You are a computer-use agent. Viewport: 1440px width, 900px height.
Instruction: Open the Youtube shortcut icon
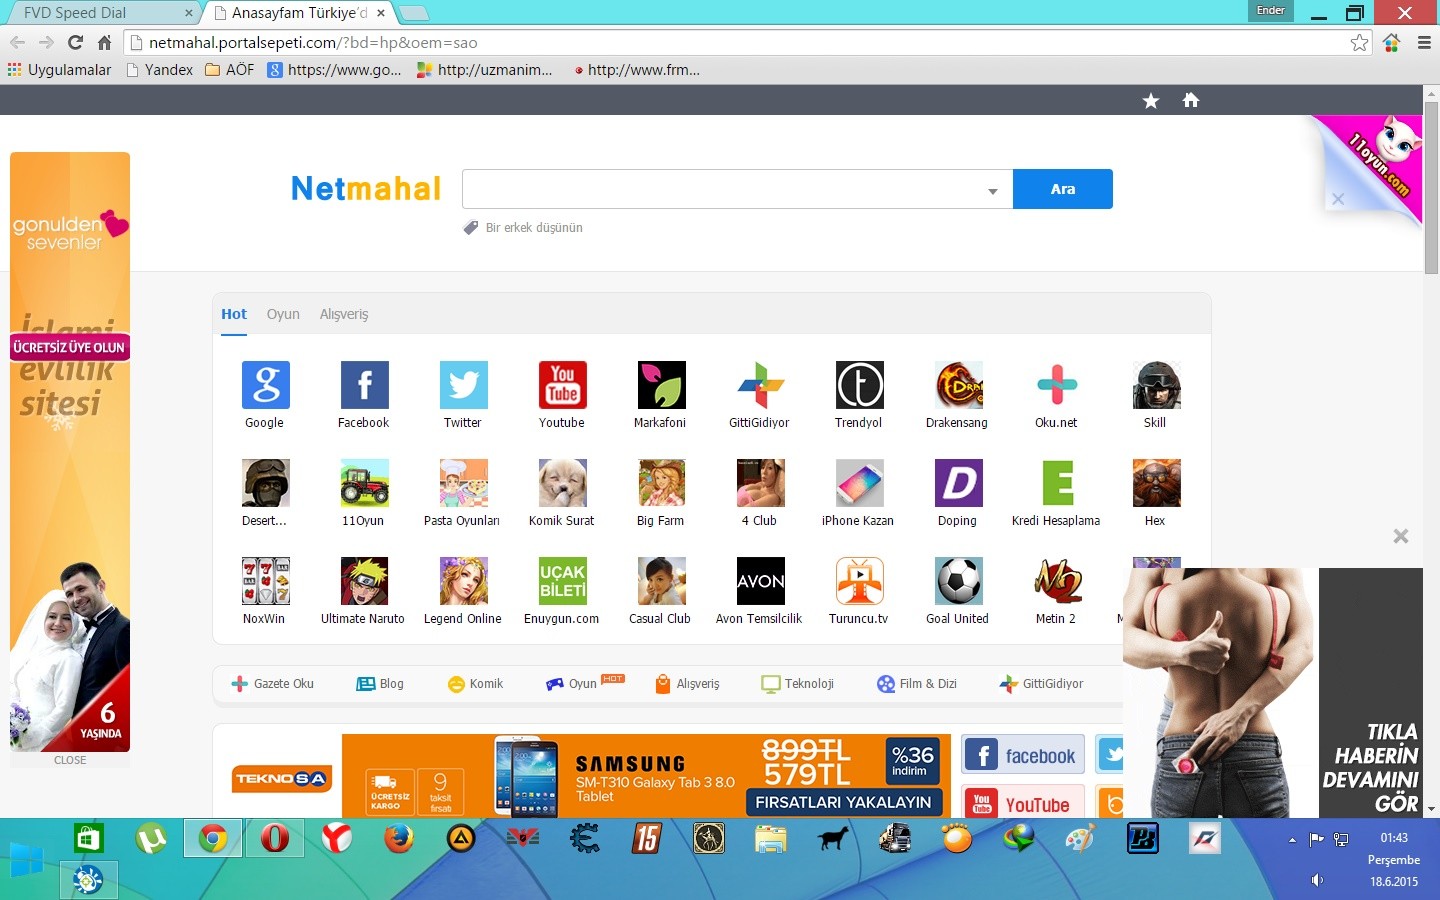click(x=562, y=385)
